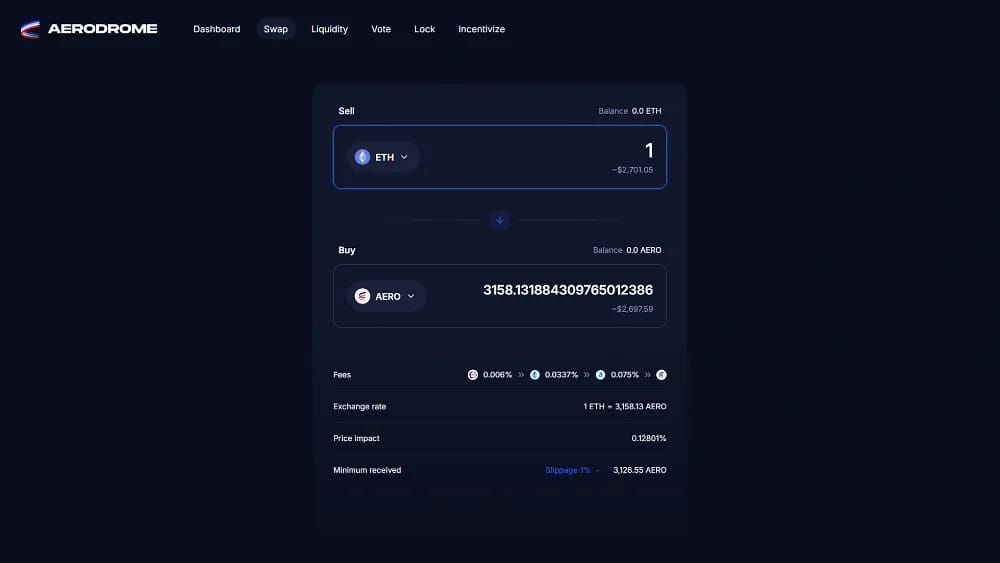Open the Dashboard page
Screen dimensions: 1000x563
click(217, 29)
